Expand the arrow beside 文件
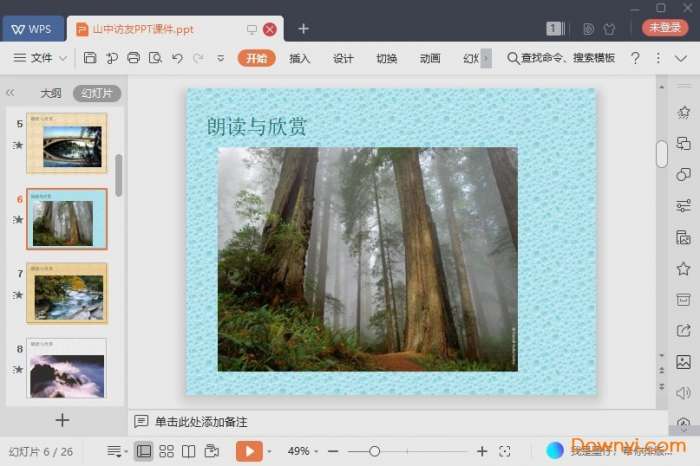 click(x=63, y=58)
